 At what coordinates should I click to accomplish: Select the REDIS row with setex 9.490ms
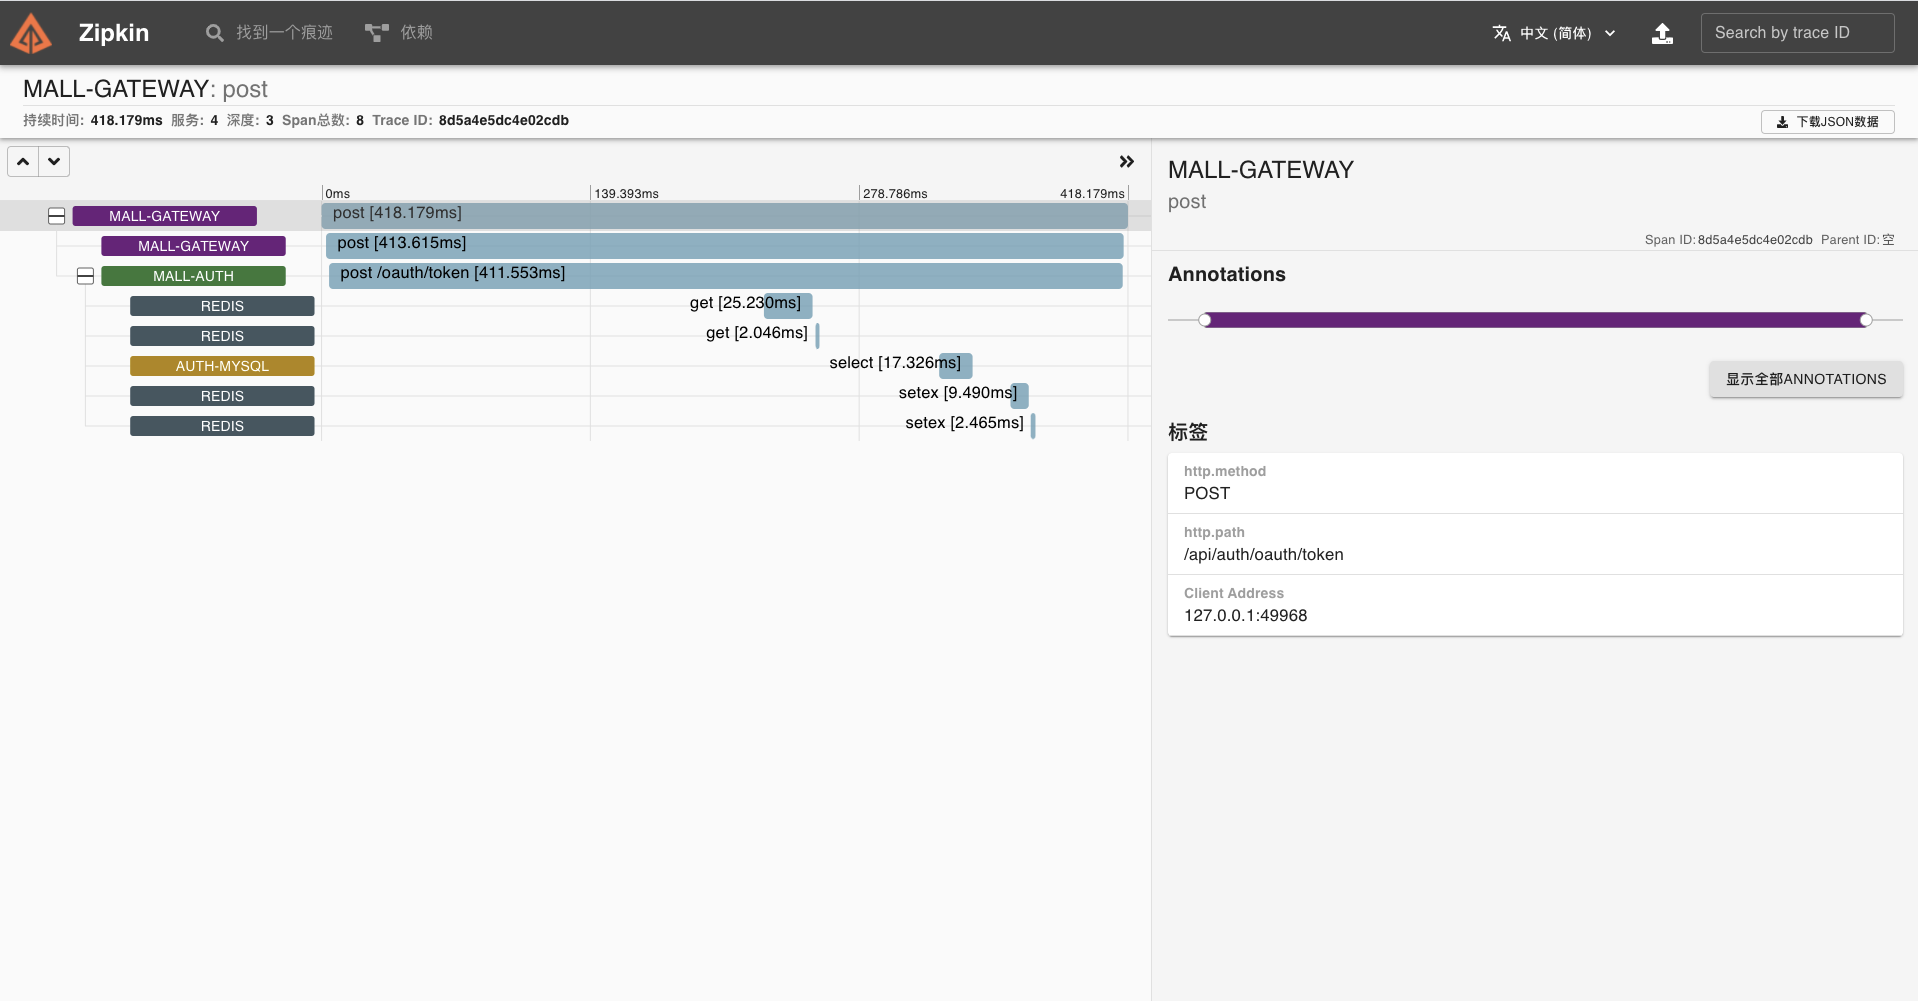click(x=222, y=396)
